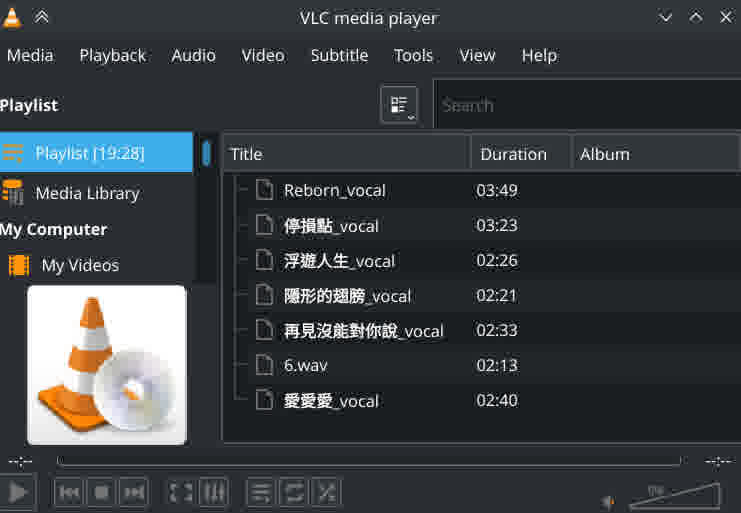This screenshot has height=513, width=741.
Task: Start playback with the Play button
Action: point(17,493)
